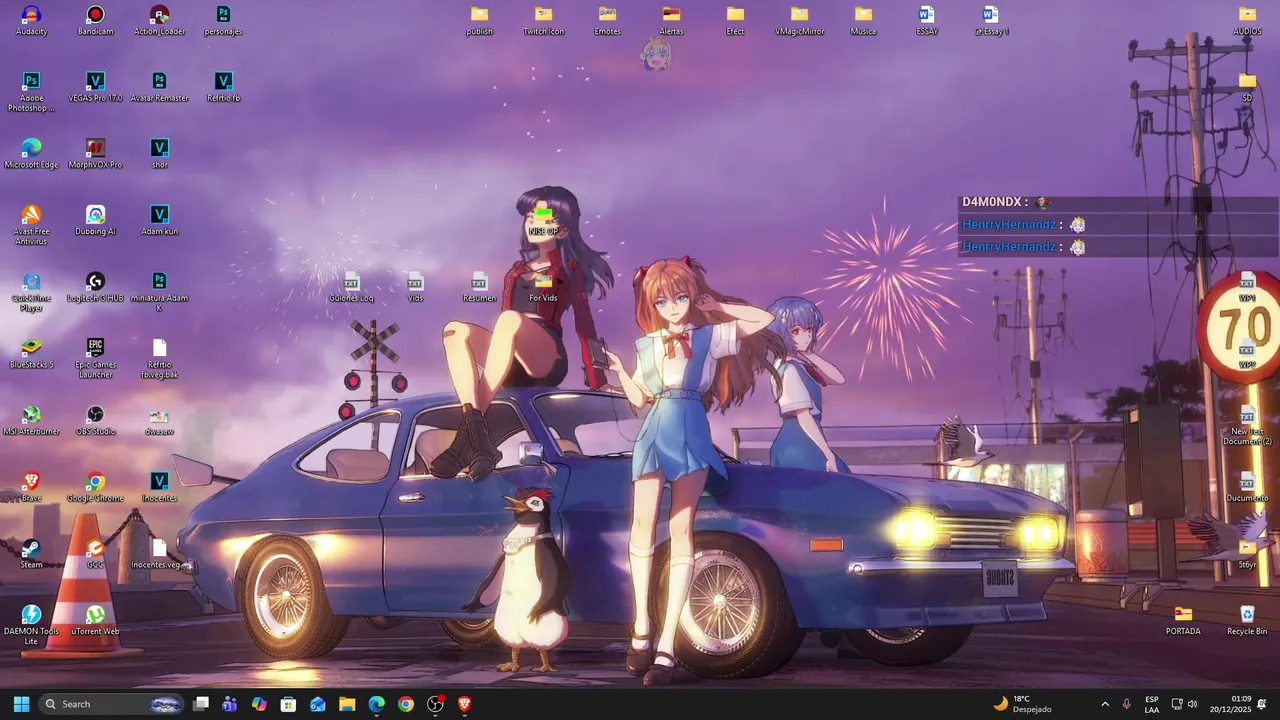Open the Alertas folder
This screenshot has height=720, width=1280.
pos(671,21)
